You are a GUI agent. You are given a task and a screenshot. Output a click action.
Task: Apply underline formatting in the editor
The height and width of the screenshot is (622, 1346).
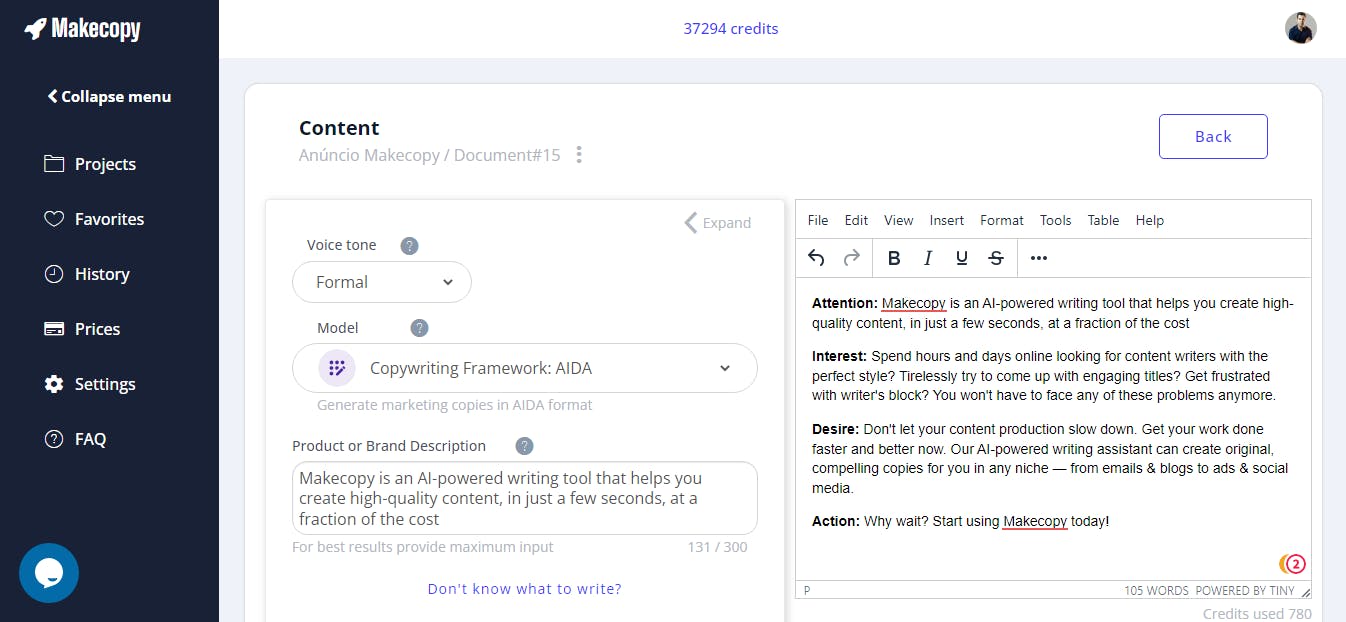click(x=962, y=258)
